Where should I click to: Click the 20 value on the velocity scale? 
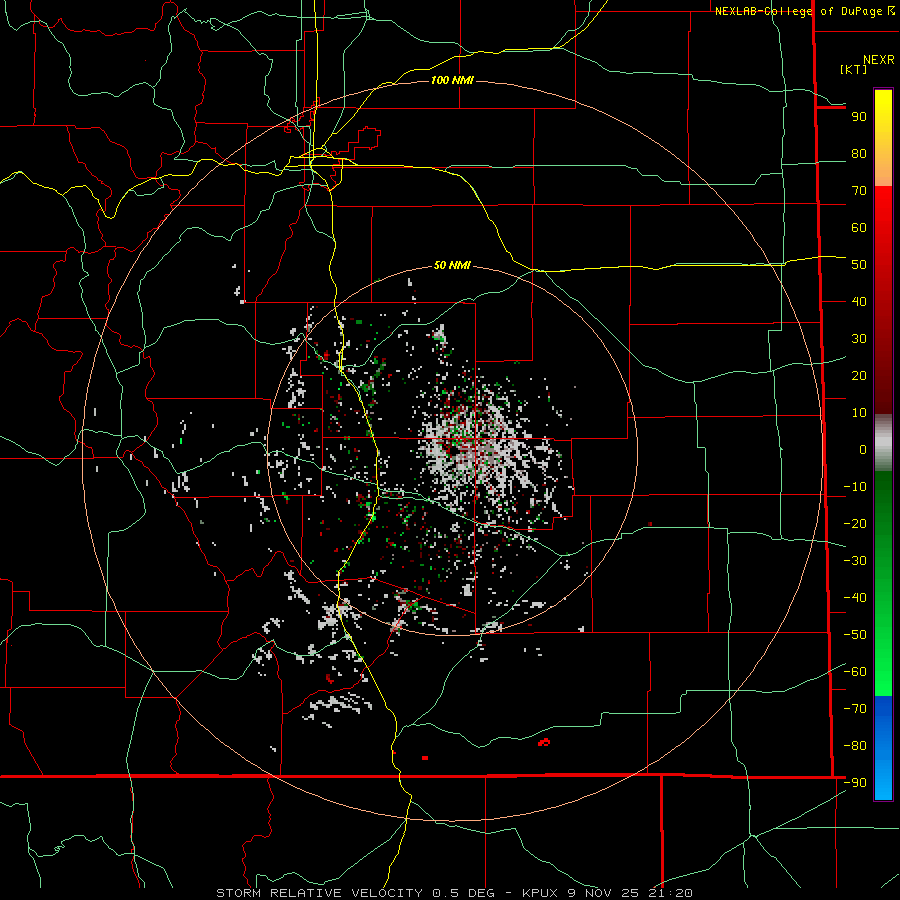tap(859, 375)
